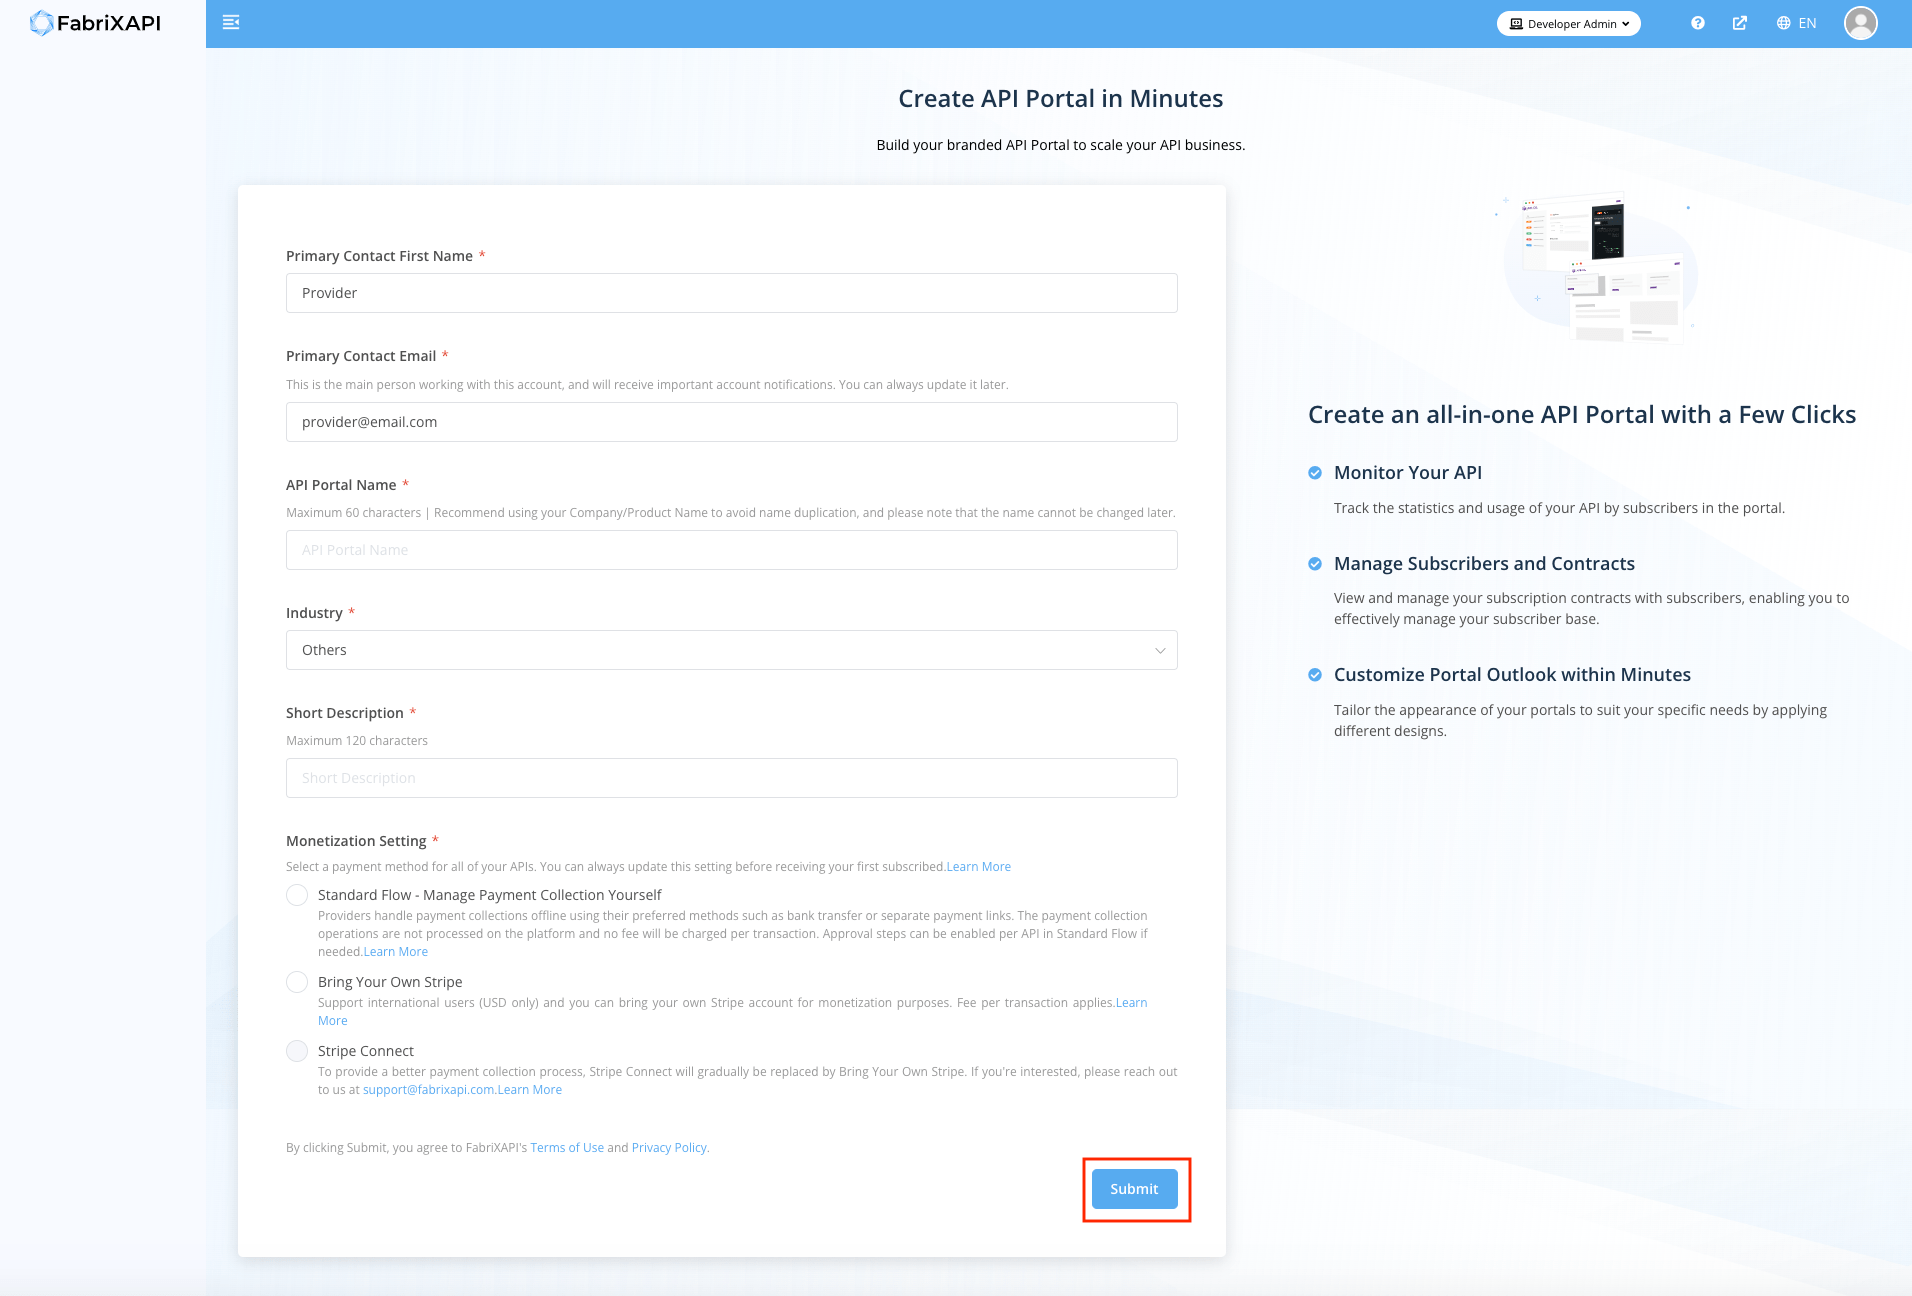Open the Privacy Policy link
This screenshot has width=1912, height=1296.
[669, 1148]
